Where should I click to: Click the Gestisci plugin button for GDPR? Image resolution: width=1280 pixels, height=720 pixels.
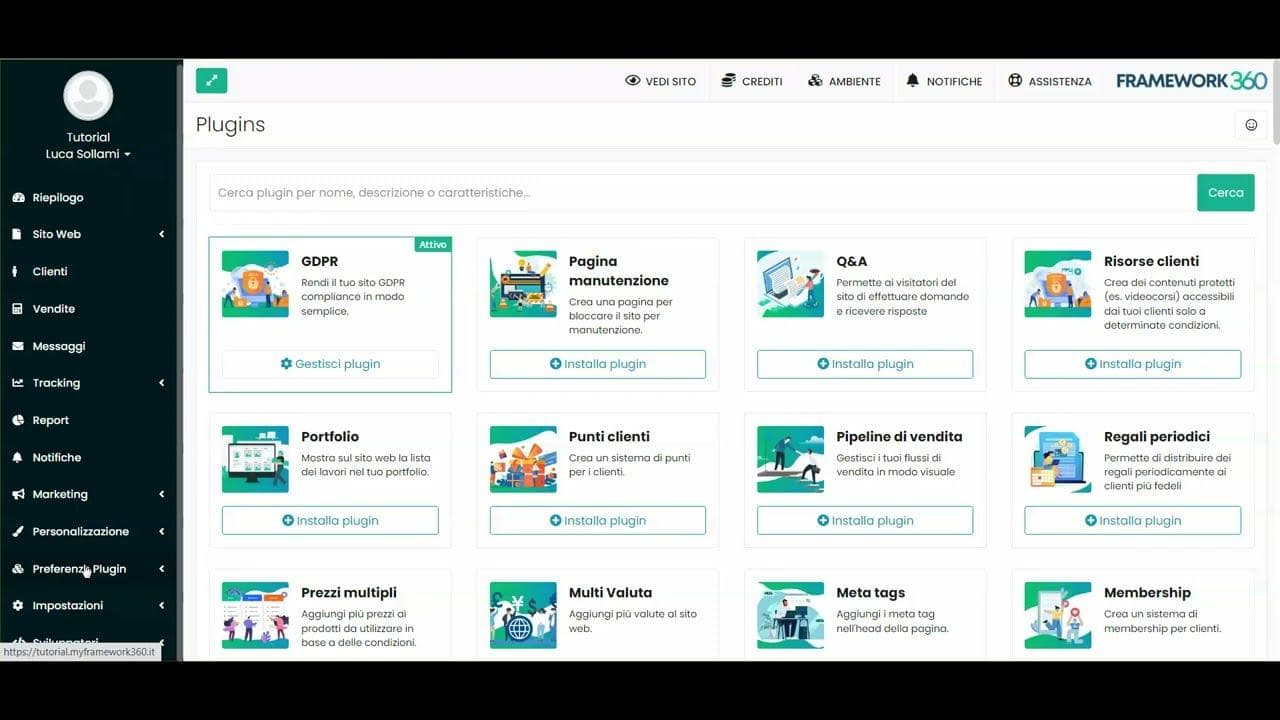(x=329, y=363)
